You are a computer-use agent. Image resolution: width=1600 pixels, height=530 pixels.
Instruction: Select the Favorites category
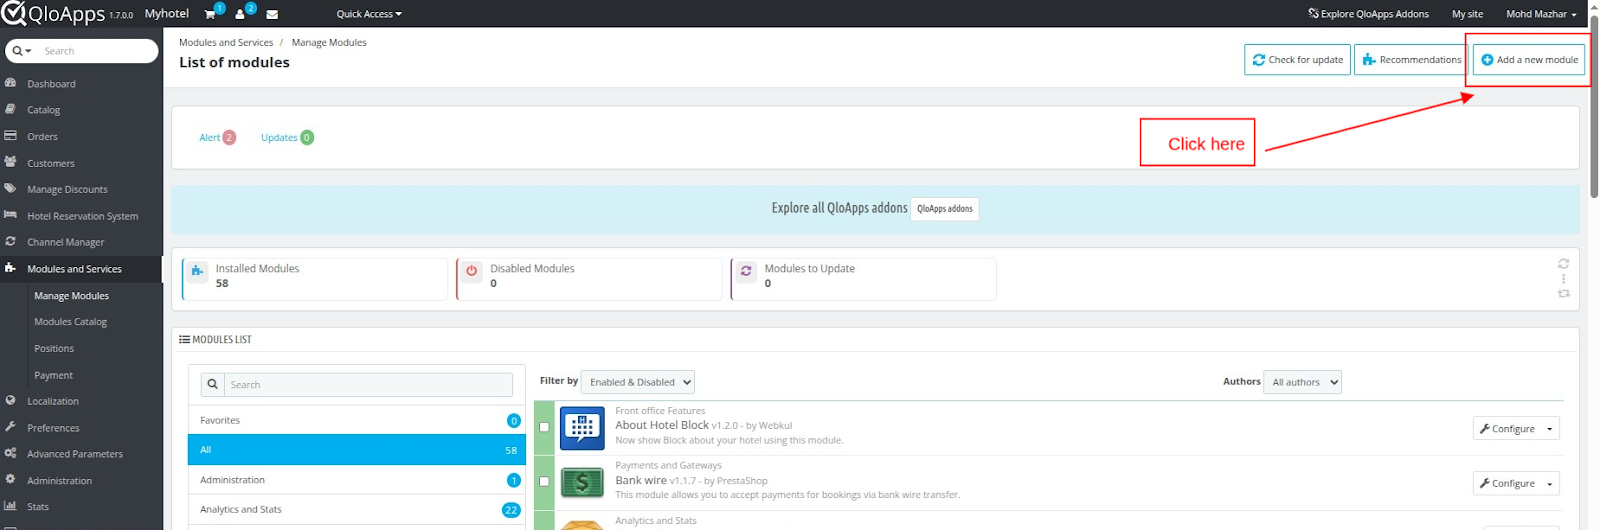pyautogui.click(x=357, y=420)
